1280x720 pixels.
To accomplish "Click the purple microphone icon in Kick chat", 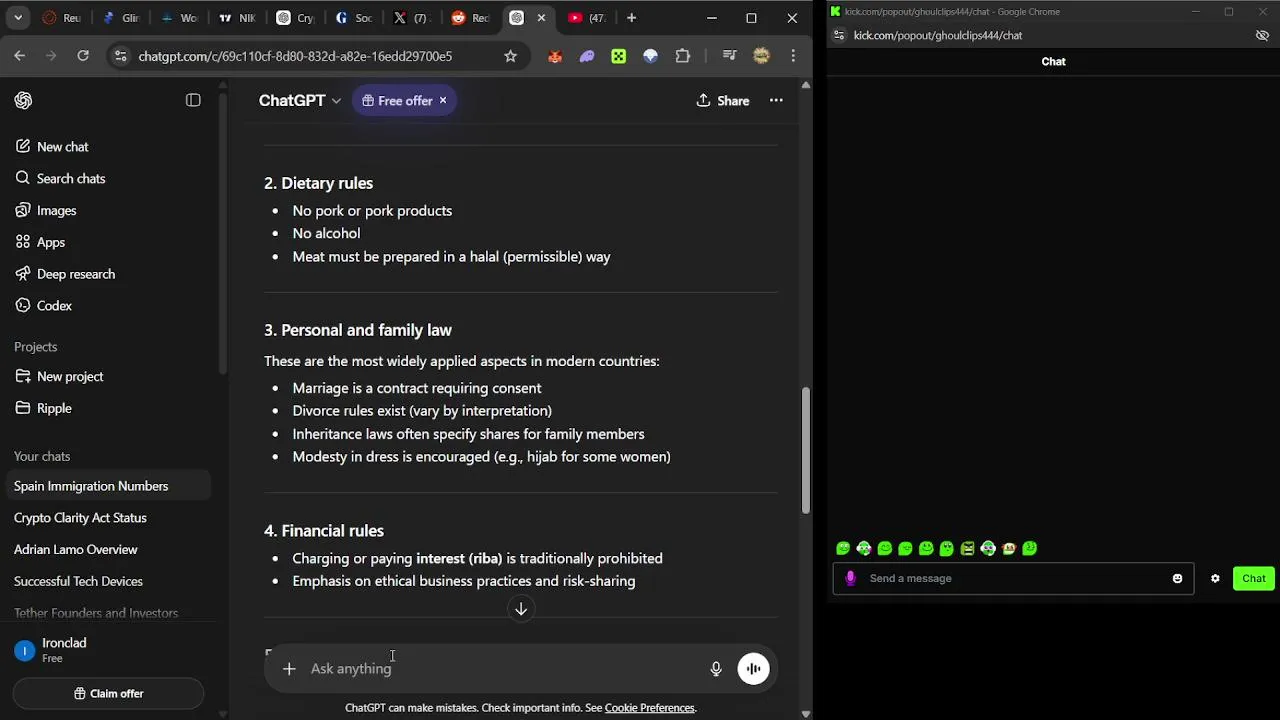I will tap(851, 579).
